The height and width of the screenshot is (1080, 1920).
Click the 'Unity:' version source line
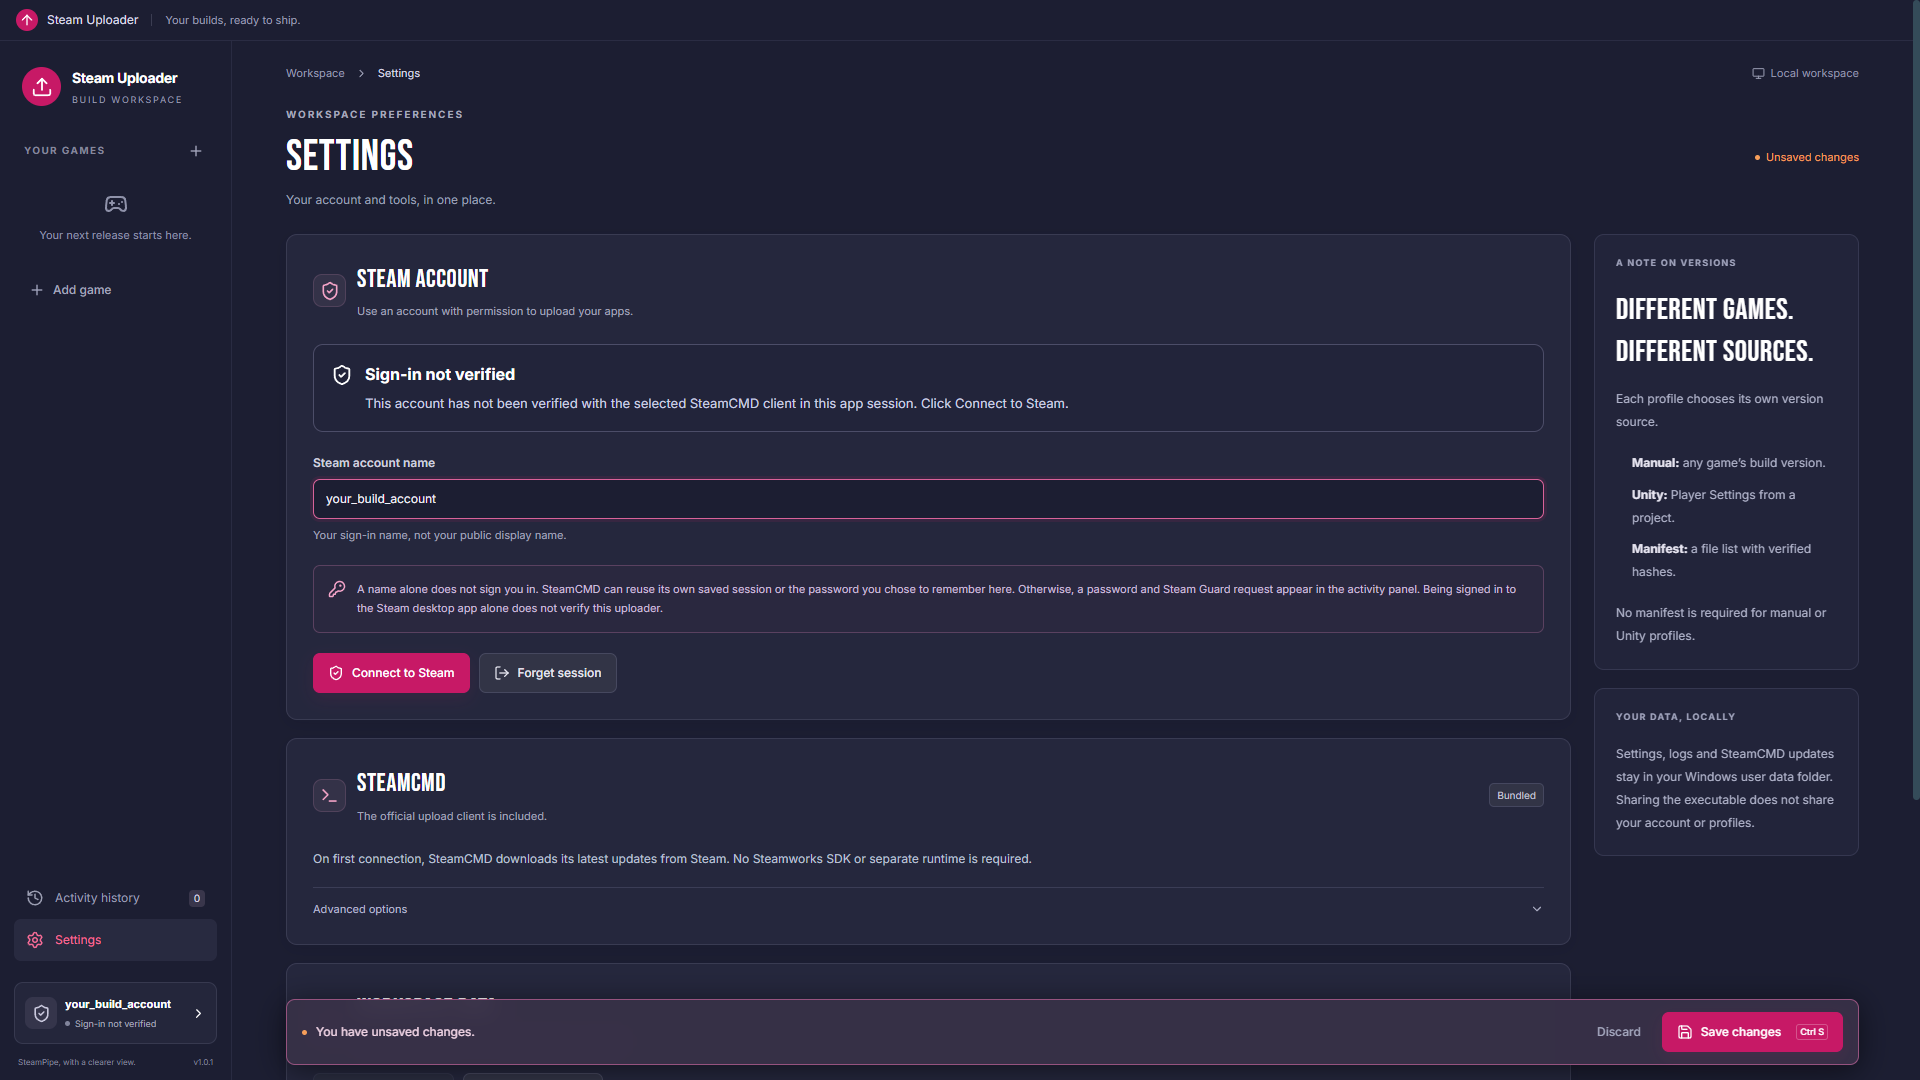[x=1713, y=506]
